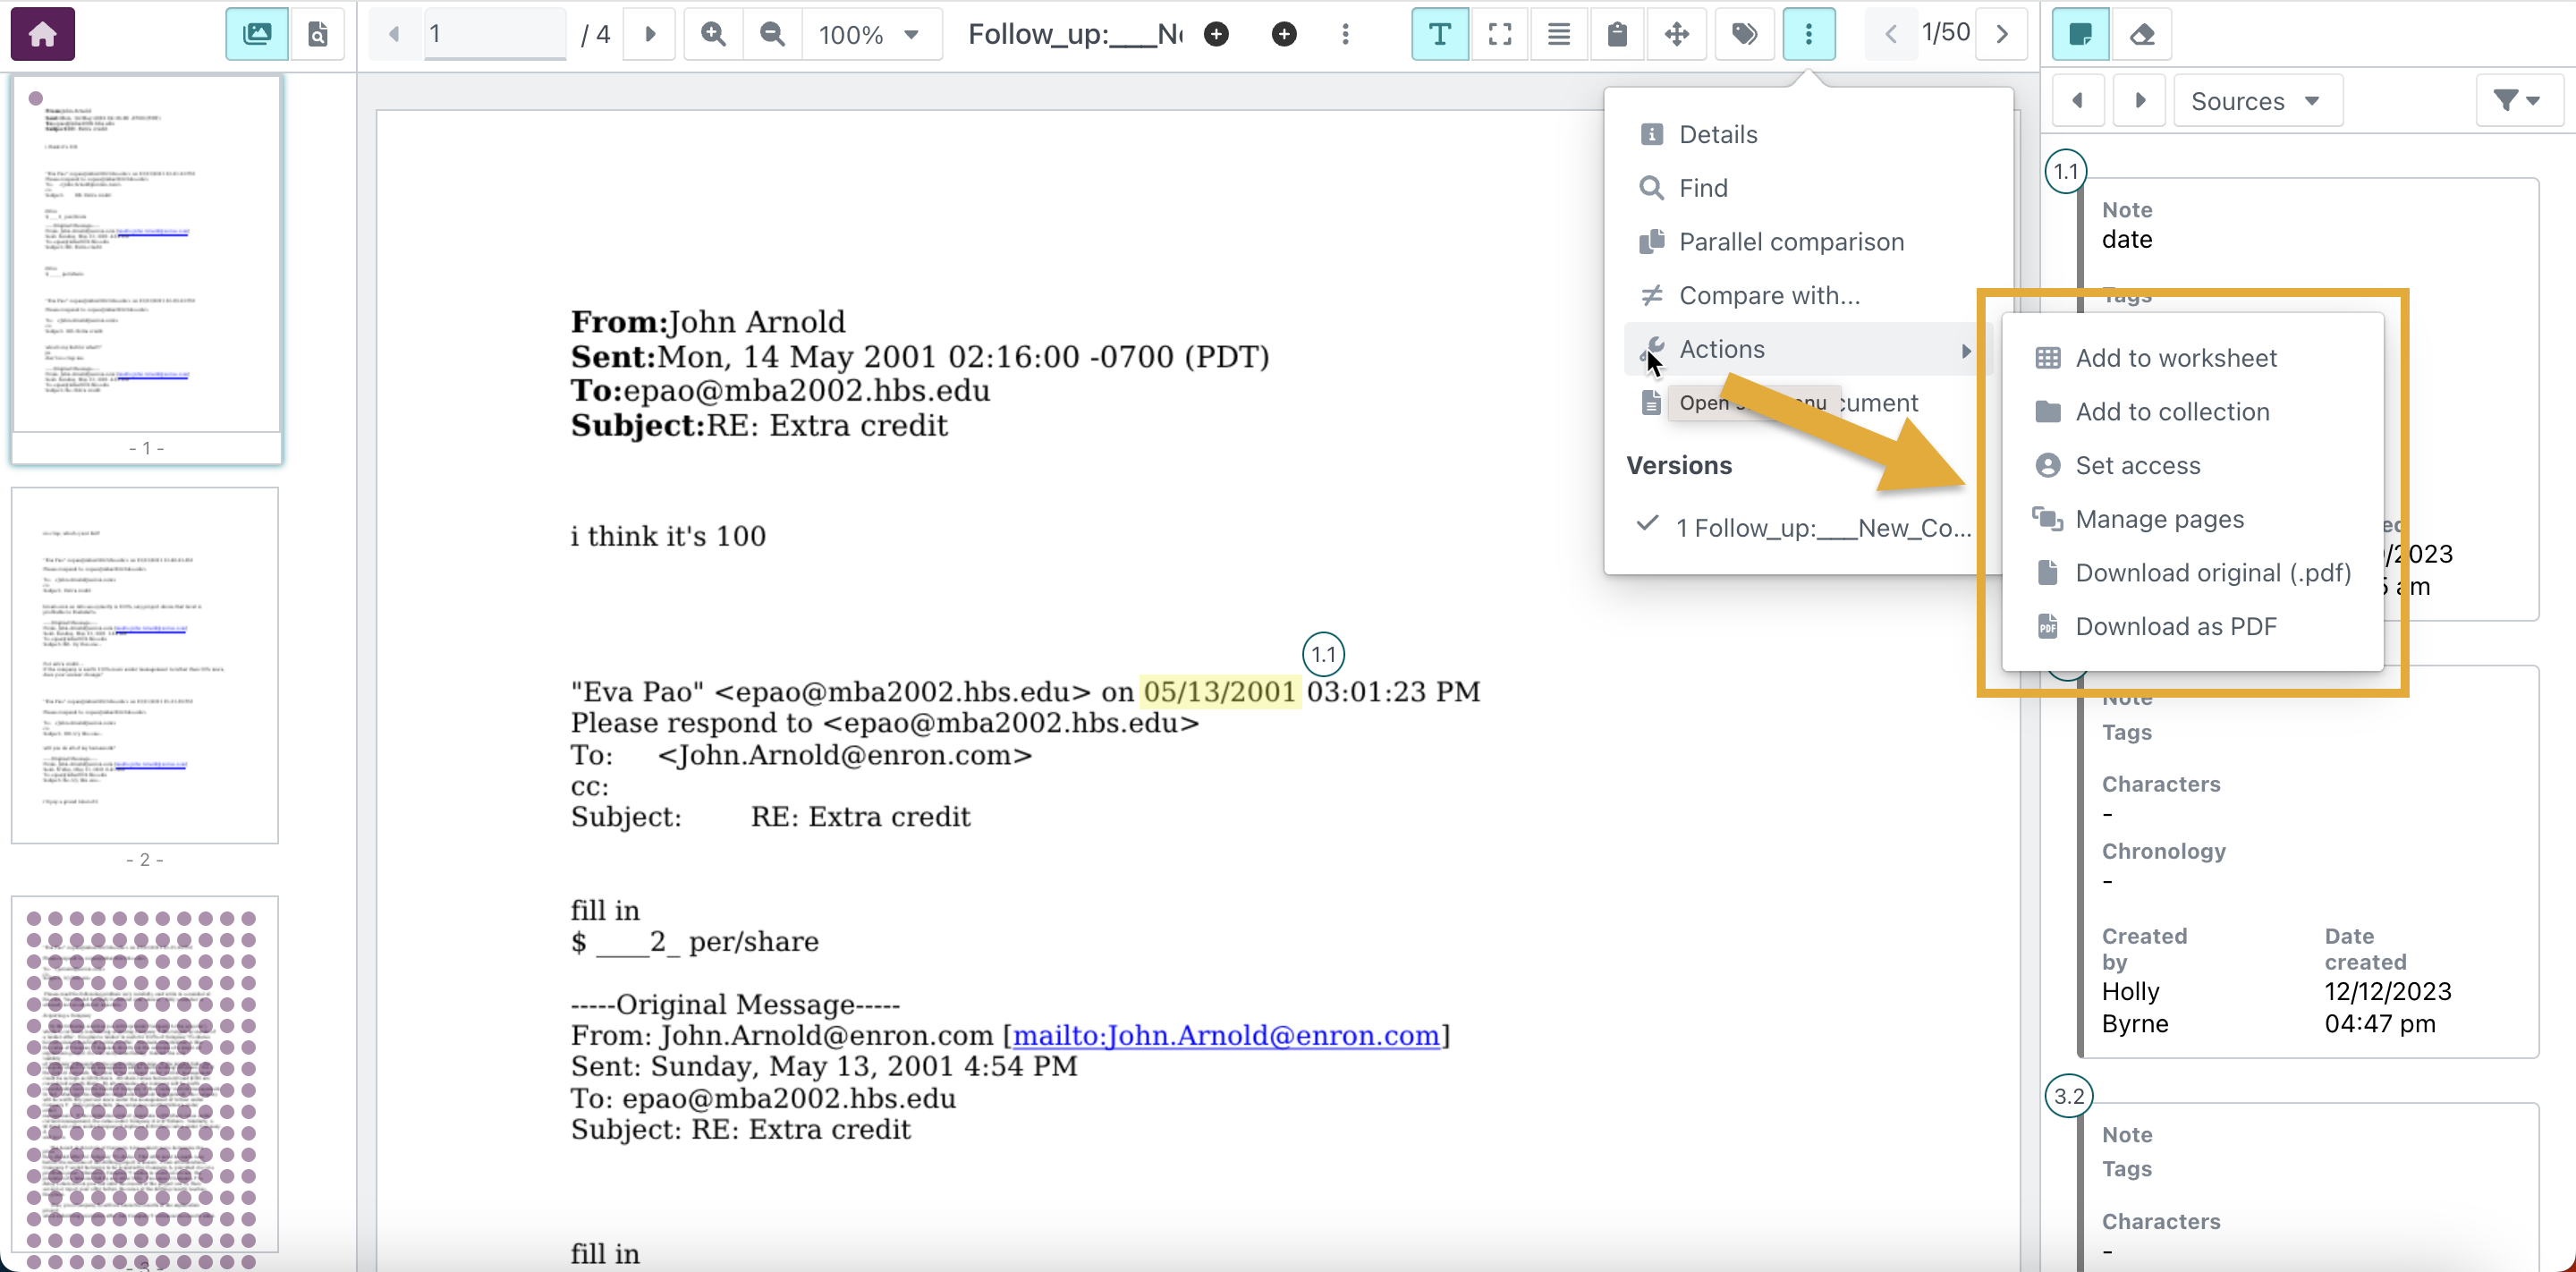The width and height of the screenshot is (2576, 1272).
Task: Open the tags tool
Action: click(x=1744, y=34)
